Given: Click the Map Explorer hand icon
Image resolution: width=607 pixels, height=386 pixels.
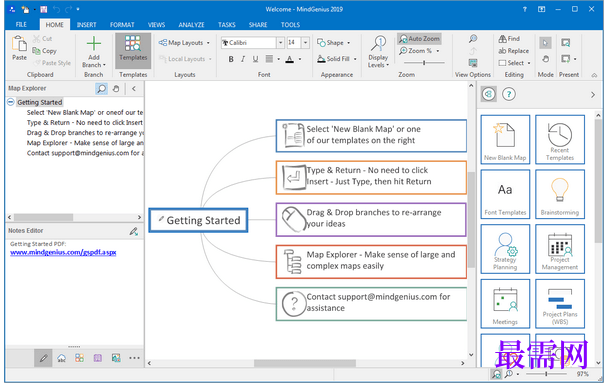Looking at the screenshot, I should (x=116, y=89).
